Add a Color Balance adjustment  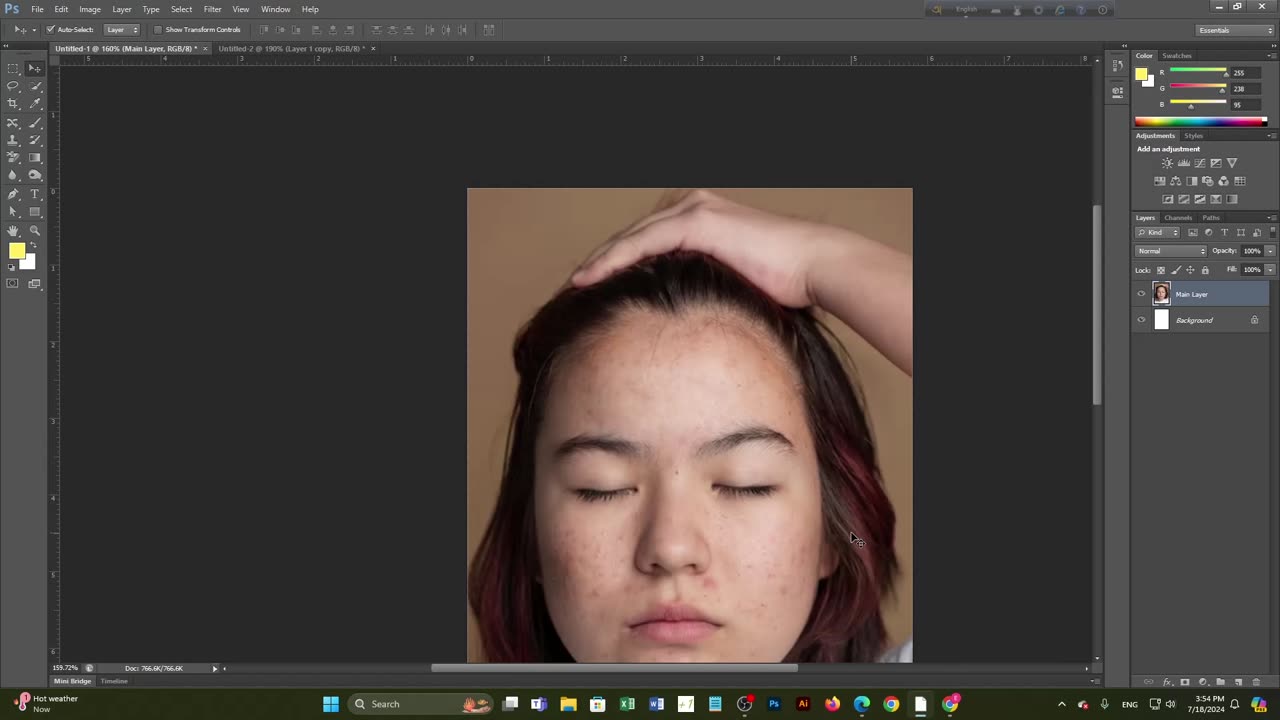coord(1175,181)
